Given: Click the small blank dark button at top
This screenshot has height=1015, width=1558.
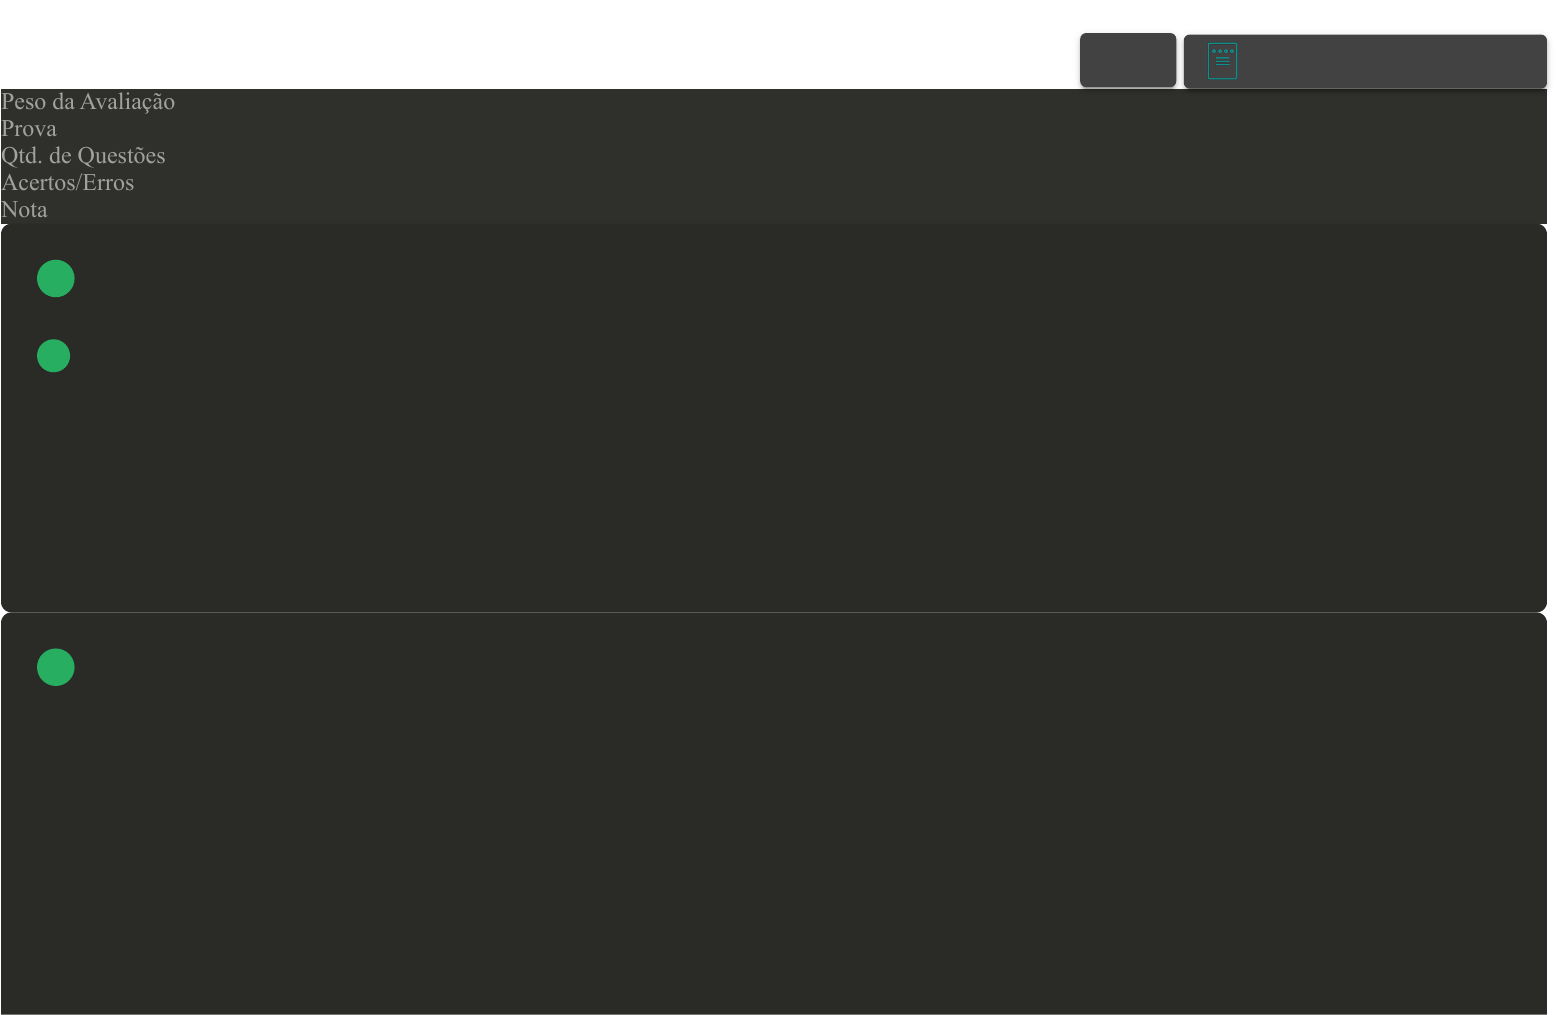Looking at the screenshot, I should coord(1128,60).
